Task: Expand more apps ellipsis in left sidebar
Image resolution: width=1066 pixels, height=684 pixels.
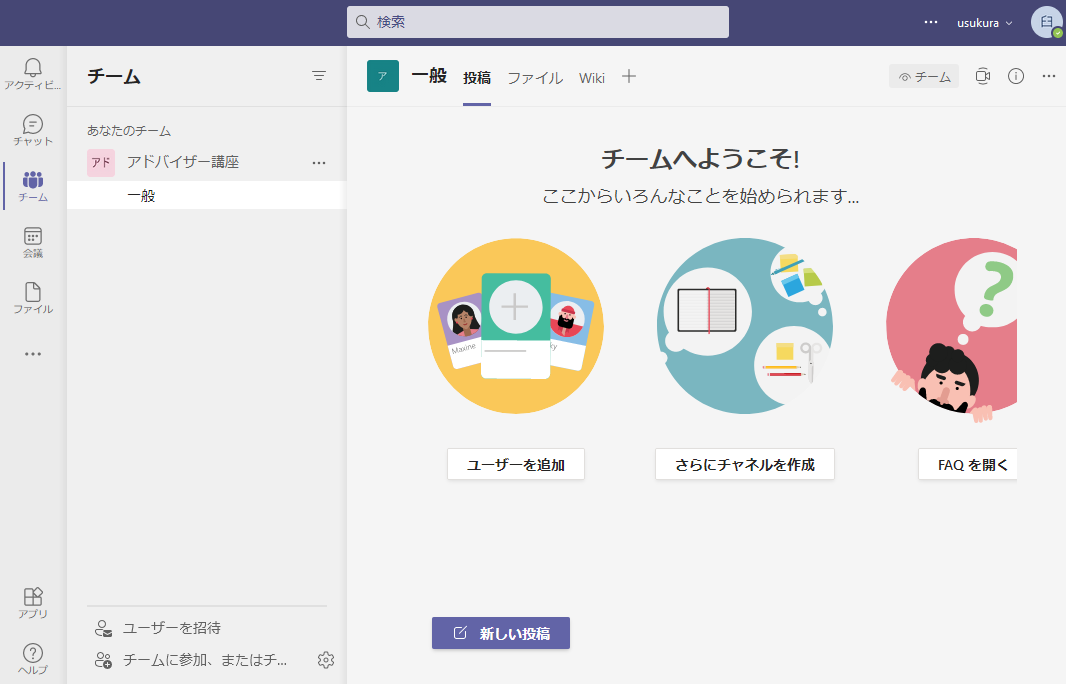Action: pyautogui.click(x=33, y=354)
